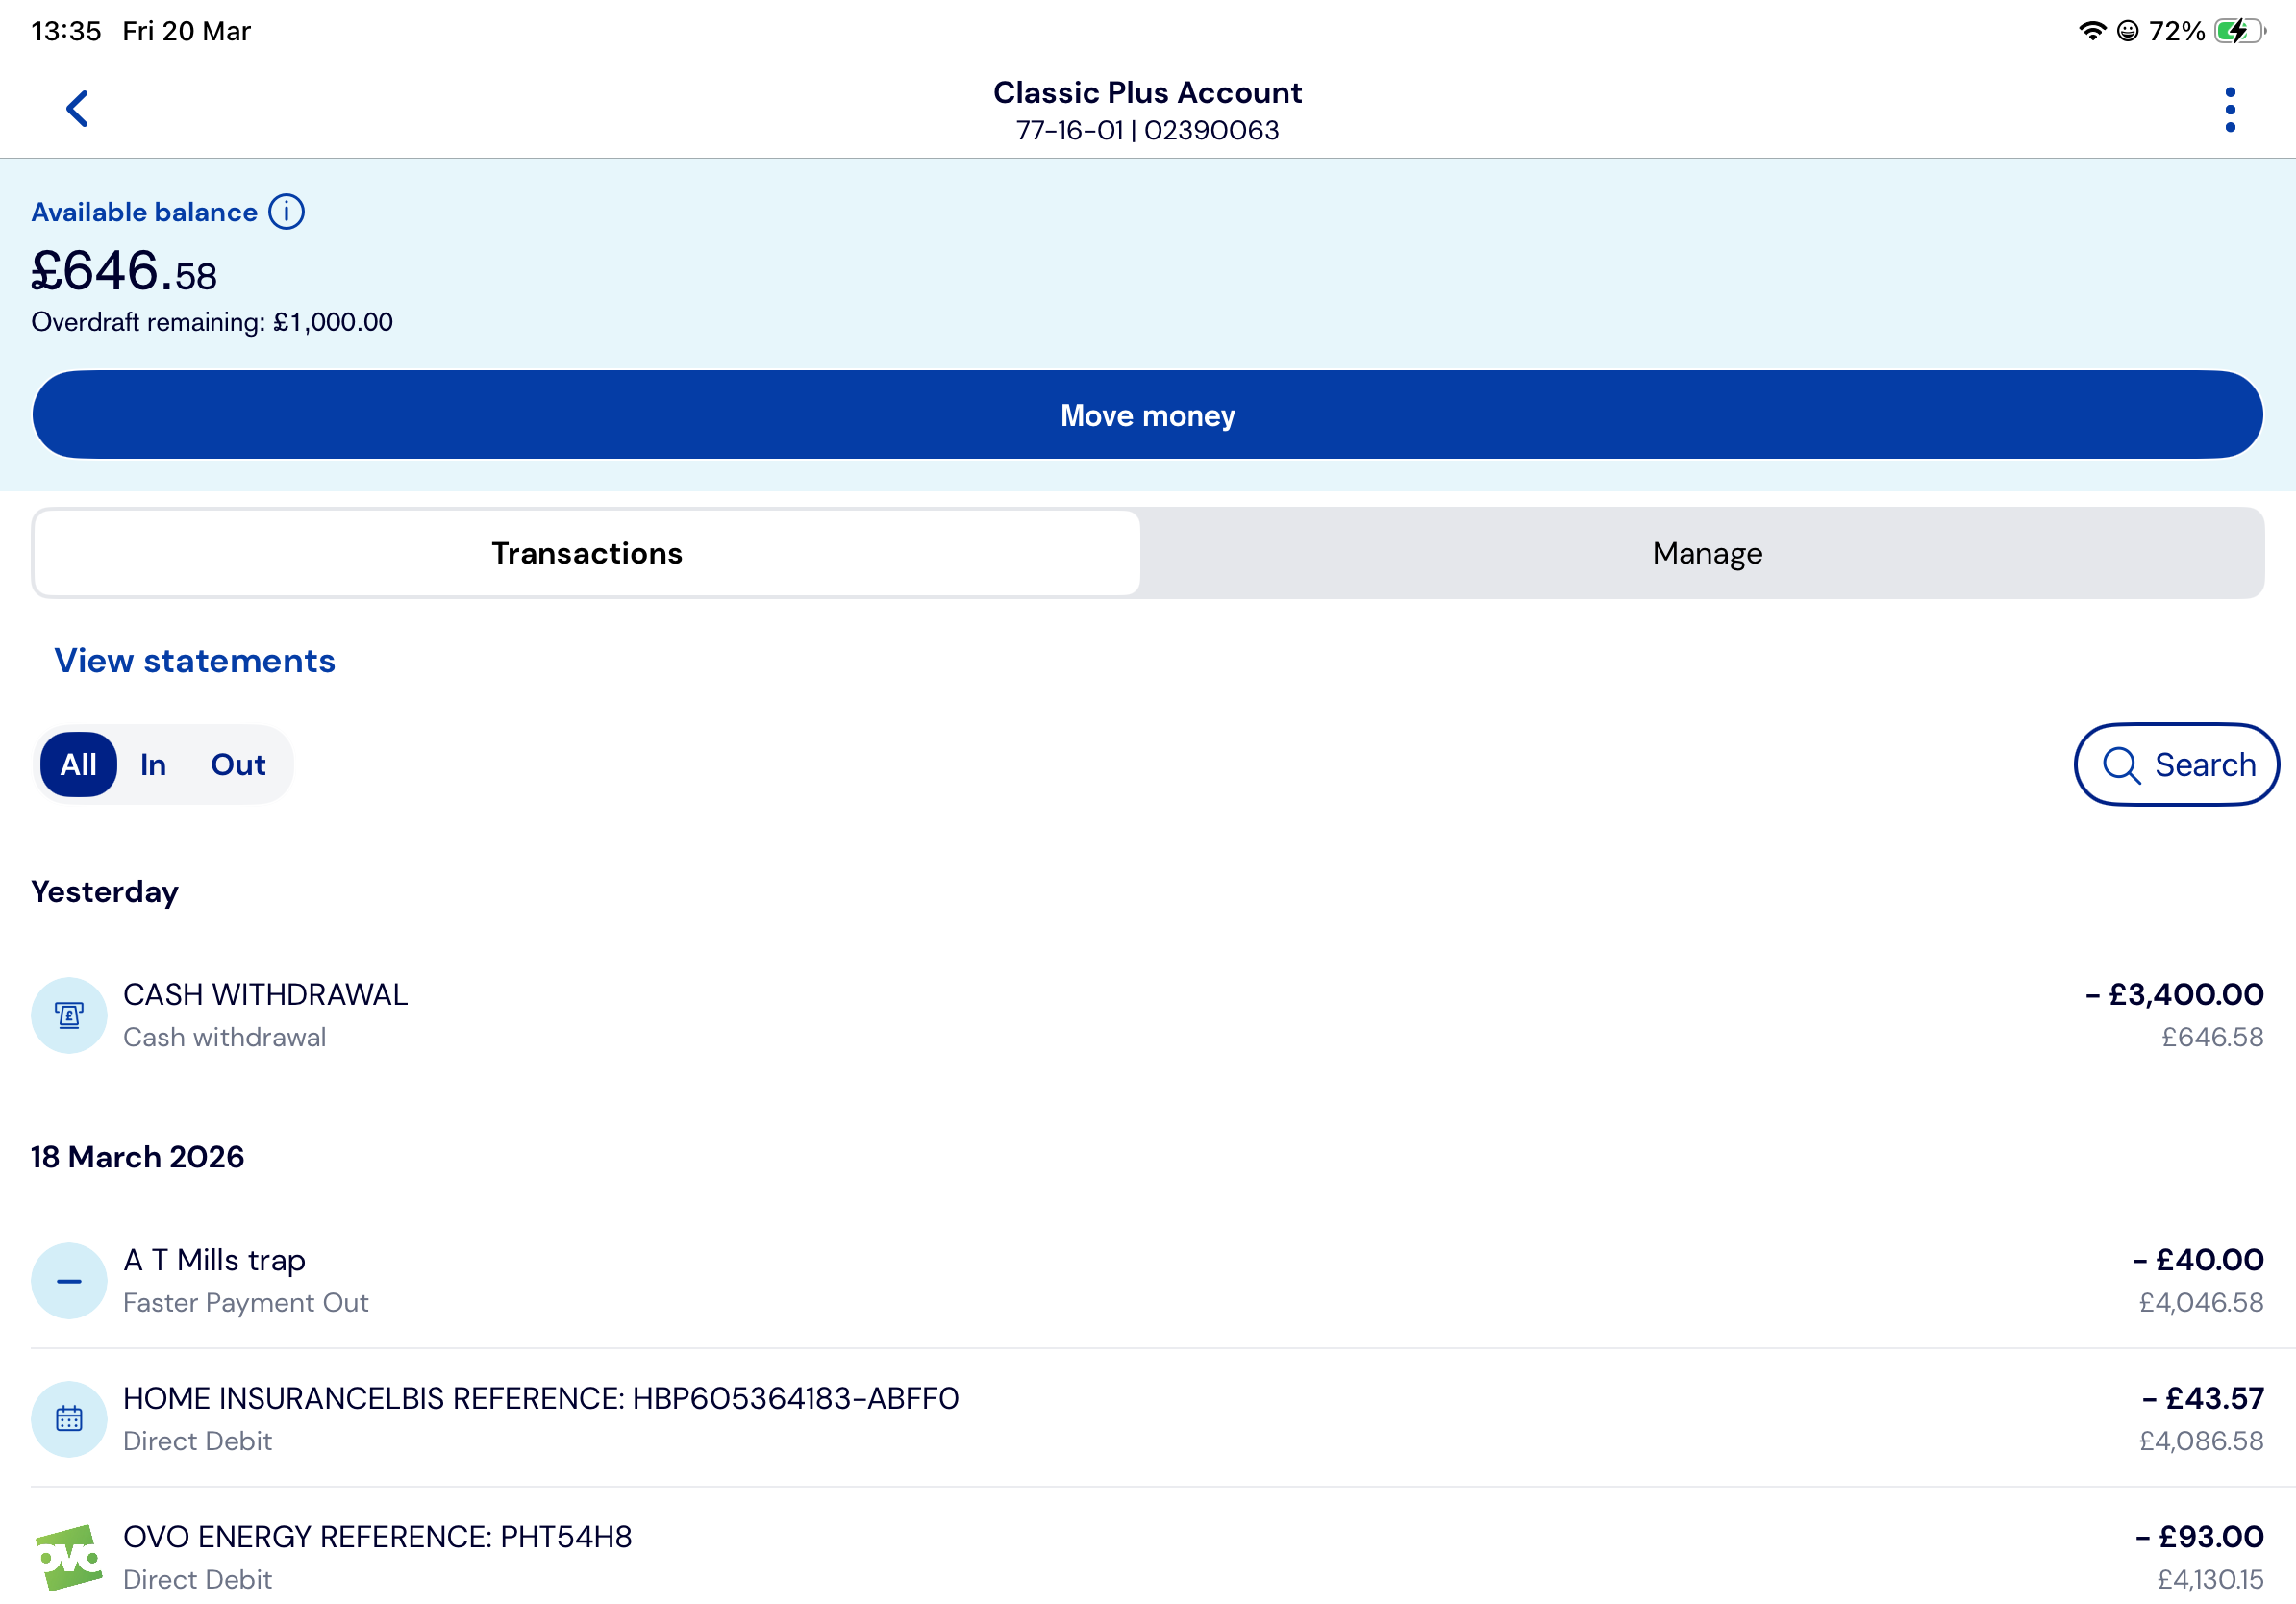Tap the Wi-Fi status icon
Image resolution: width=2296 pixels, height=1604 pixels.
coord(2092,31)
